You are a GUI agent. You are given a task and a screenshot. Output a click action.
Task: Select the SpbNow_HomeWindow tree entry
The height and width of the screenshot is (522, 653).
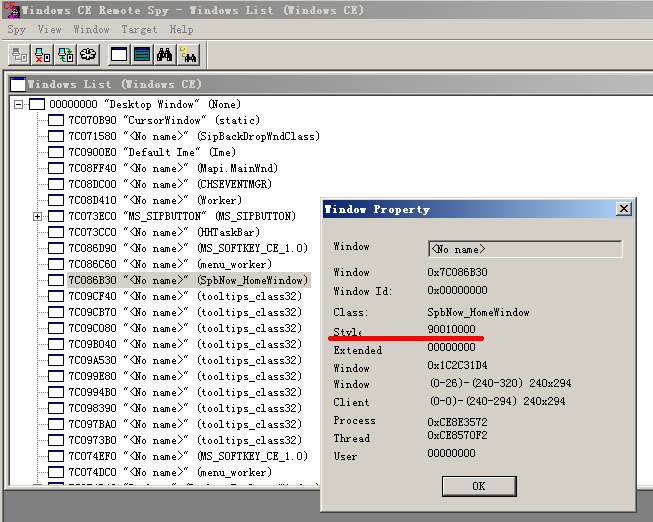(x=188, y=280)
